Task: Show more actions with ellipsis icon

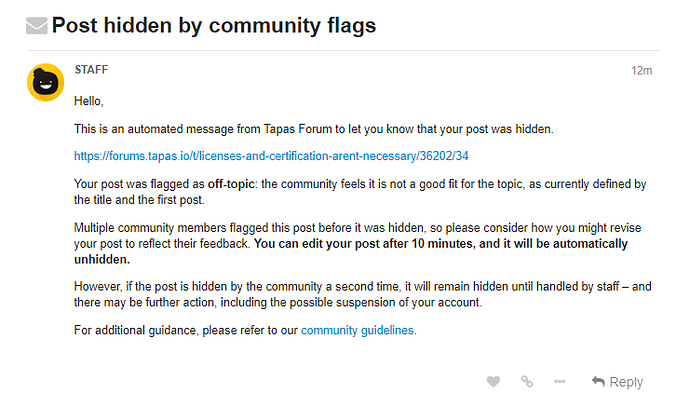Action: (x=560, y=382)
